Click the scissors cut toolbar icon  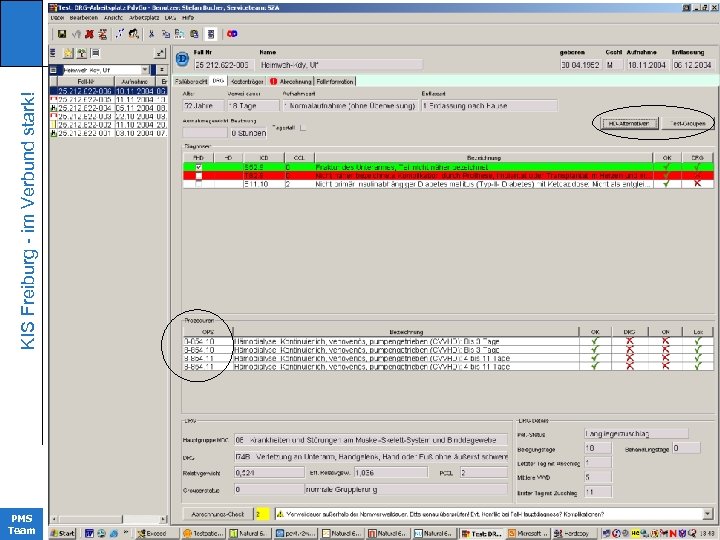pyautogui.click(x=152, y=34)
